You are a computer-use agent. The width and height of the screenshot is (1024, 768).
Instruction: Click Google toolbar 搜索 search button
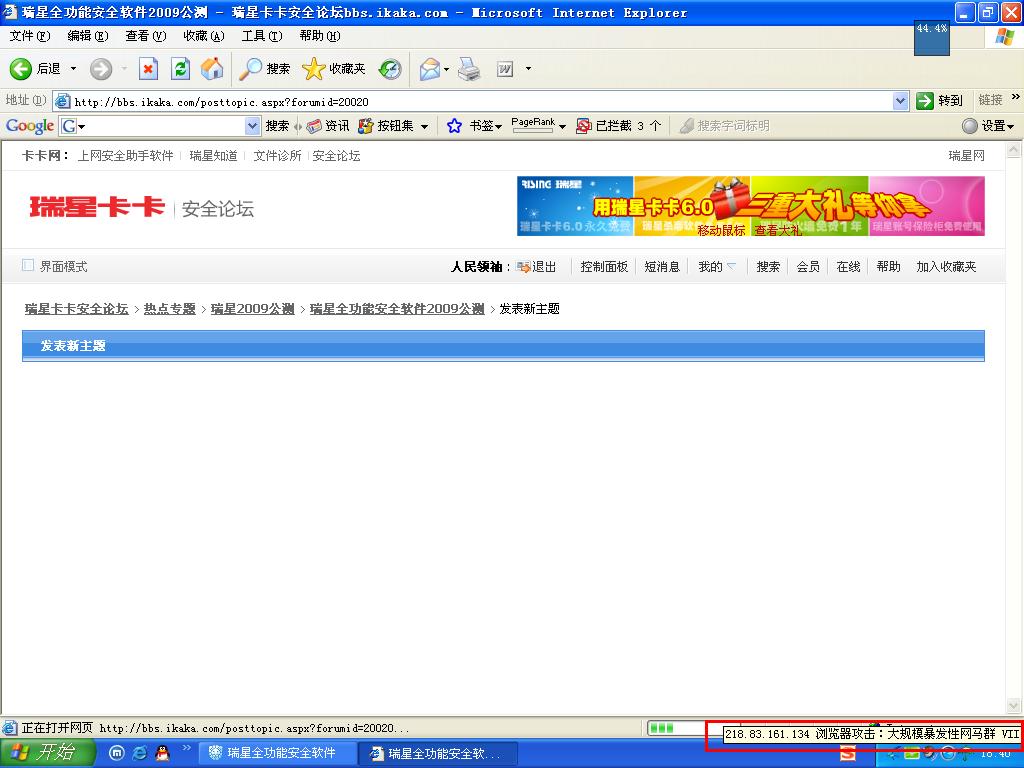pyautogui.click(x=277, y=126)
